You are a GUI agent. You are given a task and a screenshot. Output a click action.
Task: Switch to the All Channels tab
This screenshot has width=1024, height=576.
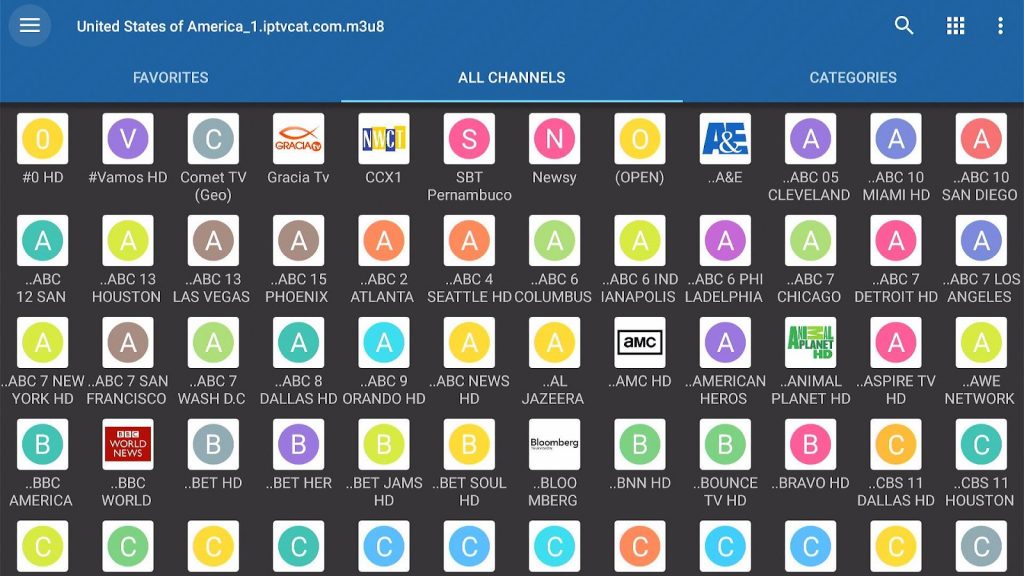click(x=512, y=78)
